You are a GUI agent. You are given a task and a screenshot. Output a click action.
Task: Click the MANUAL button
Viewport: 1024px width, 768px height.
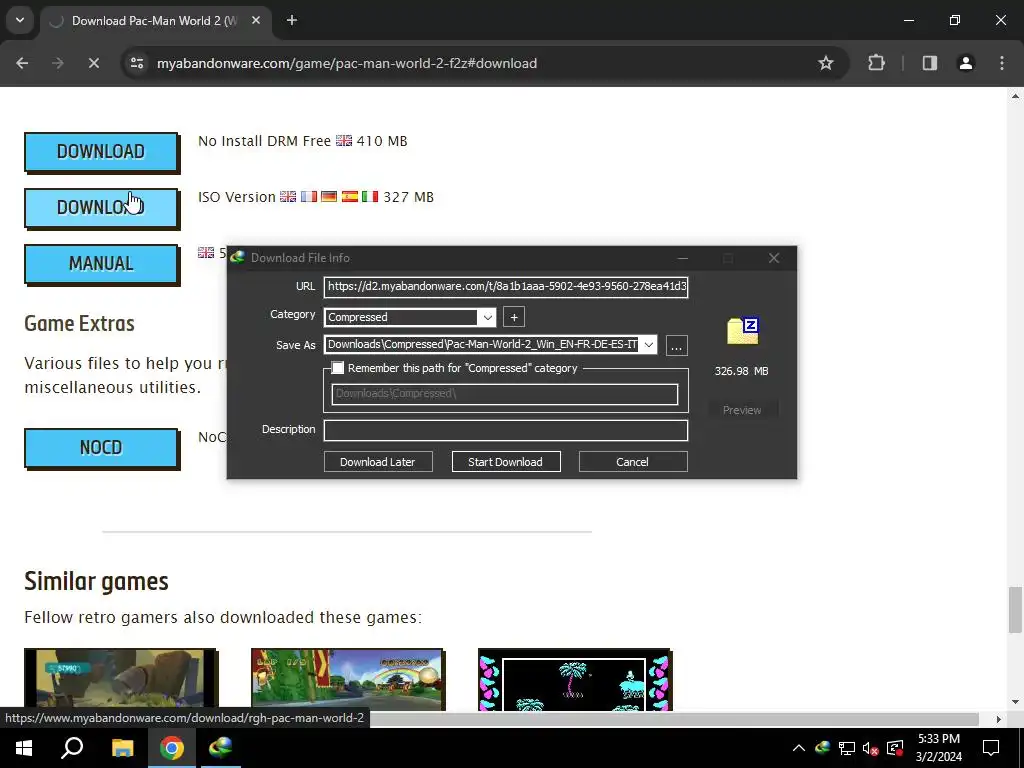coord(101,264)
